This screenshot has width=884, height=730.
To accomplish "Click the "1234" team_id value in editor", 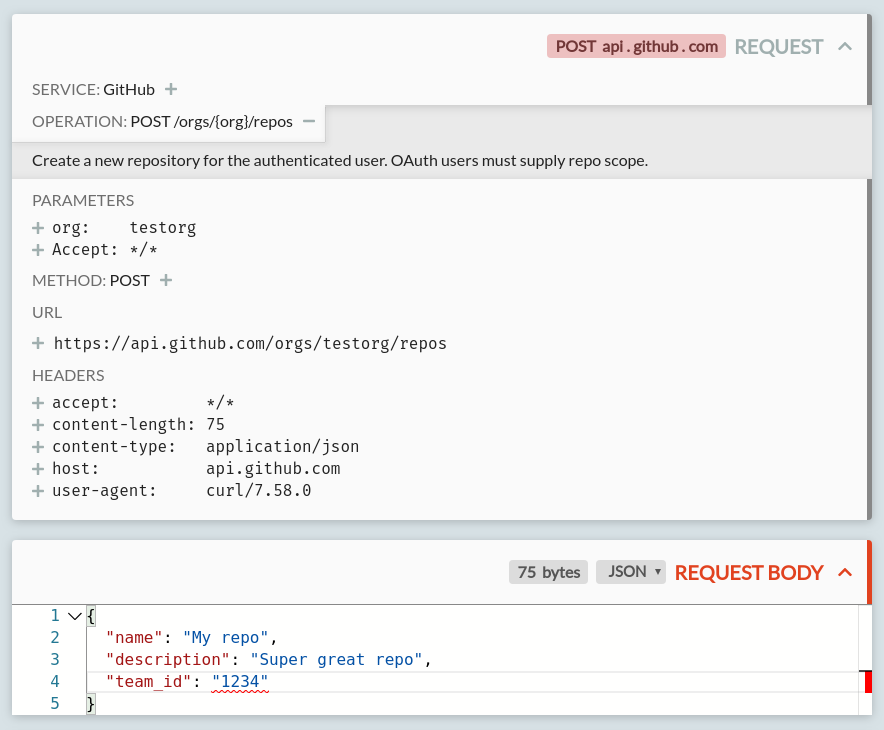I will pyautogui.click(x=240, y=681).
